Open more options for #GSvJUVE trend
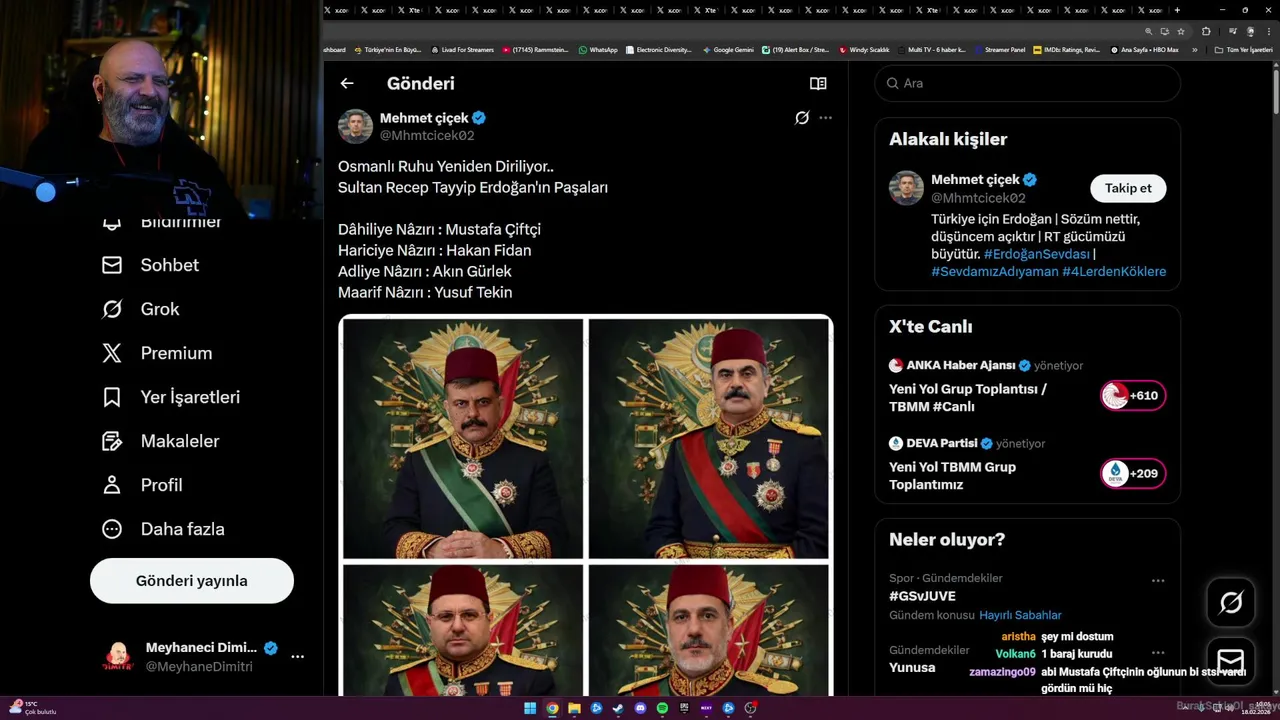Image resolution: width=1280 pixels, height=720 pixels. tap(1158, 580)
